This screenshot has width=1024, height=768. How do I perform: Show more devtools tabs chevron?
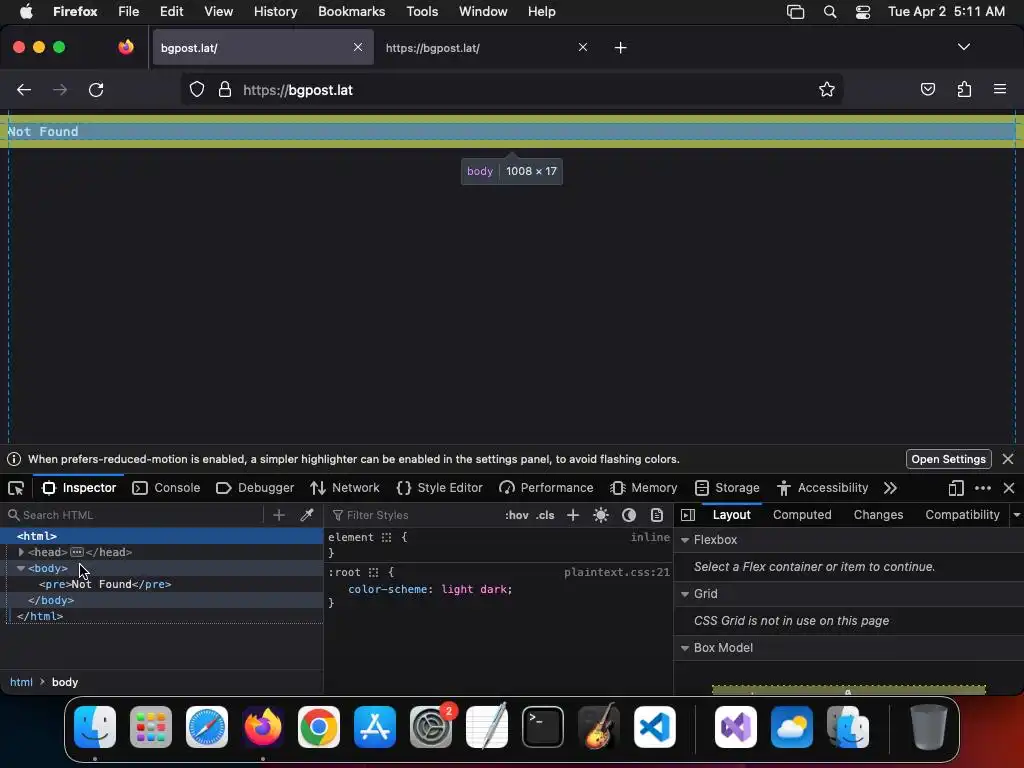pyautogui.click(x=889, y=488)
